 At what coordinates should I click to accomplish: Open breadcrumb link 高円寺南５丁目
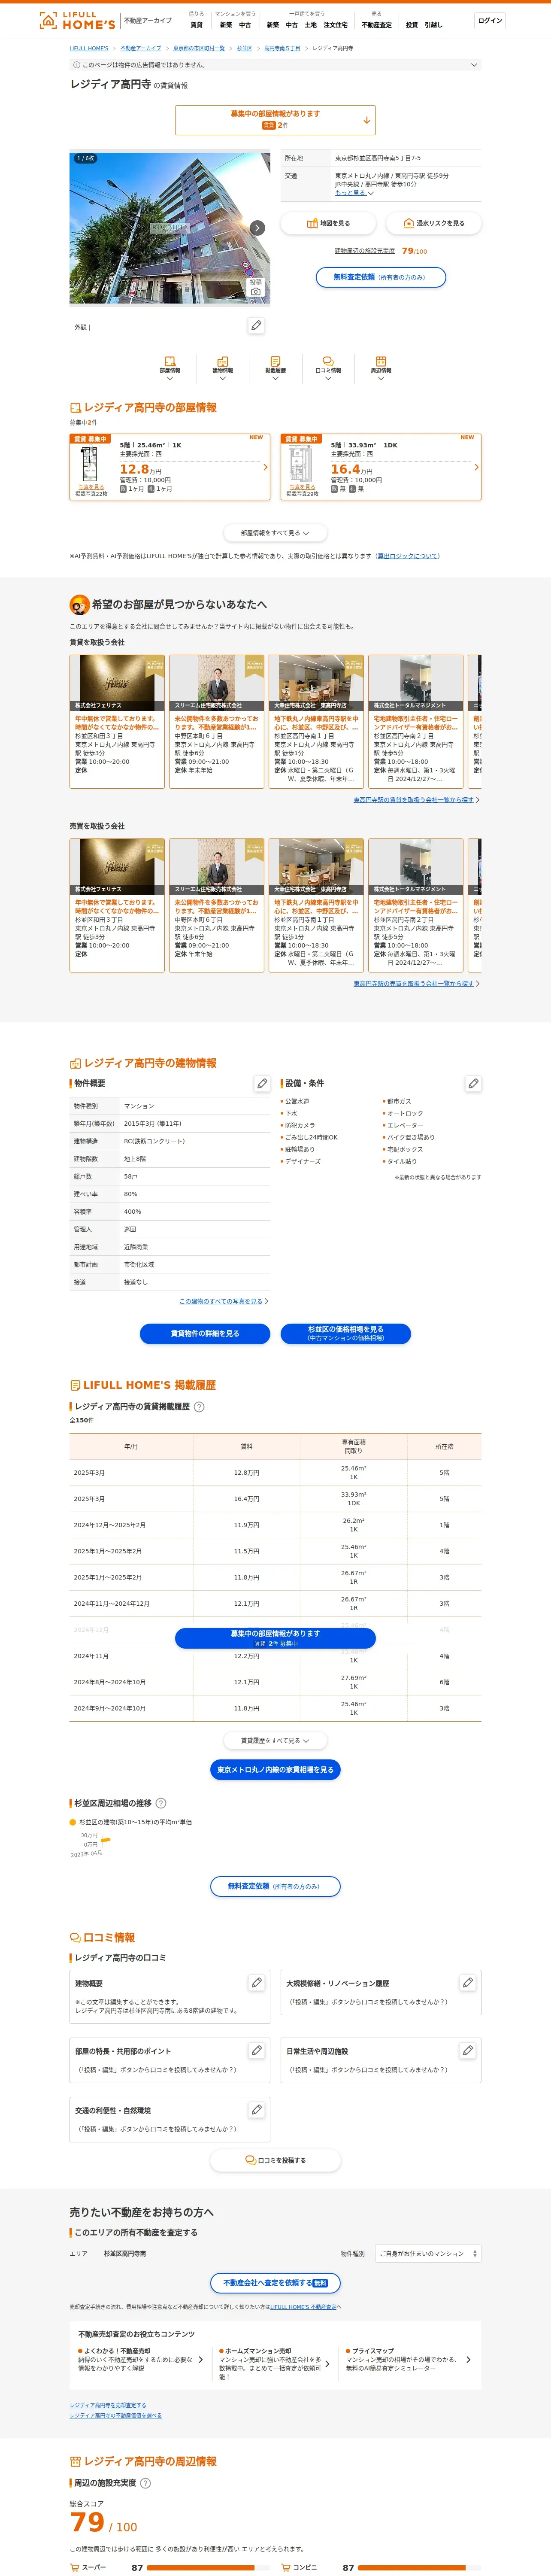(282, 48)
